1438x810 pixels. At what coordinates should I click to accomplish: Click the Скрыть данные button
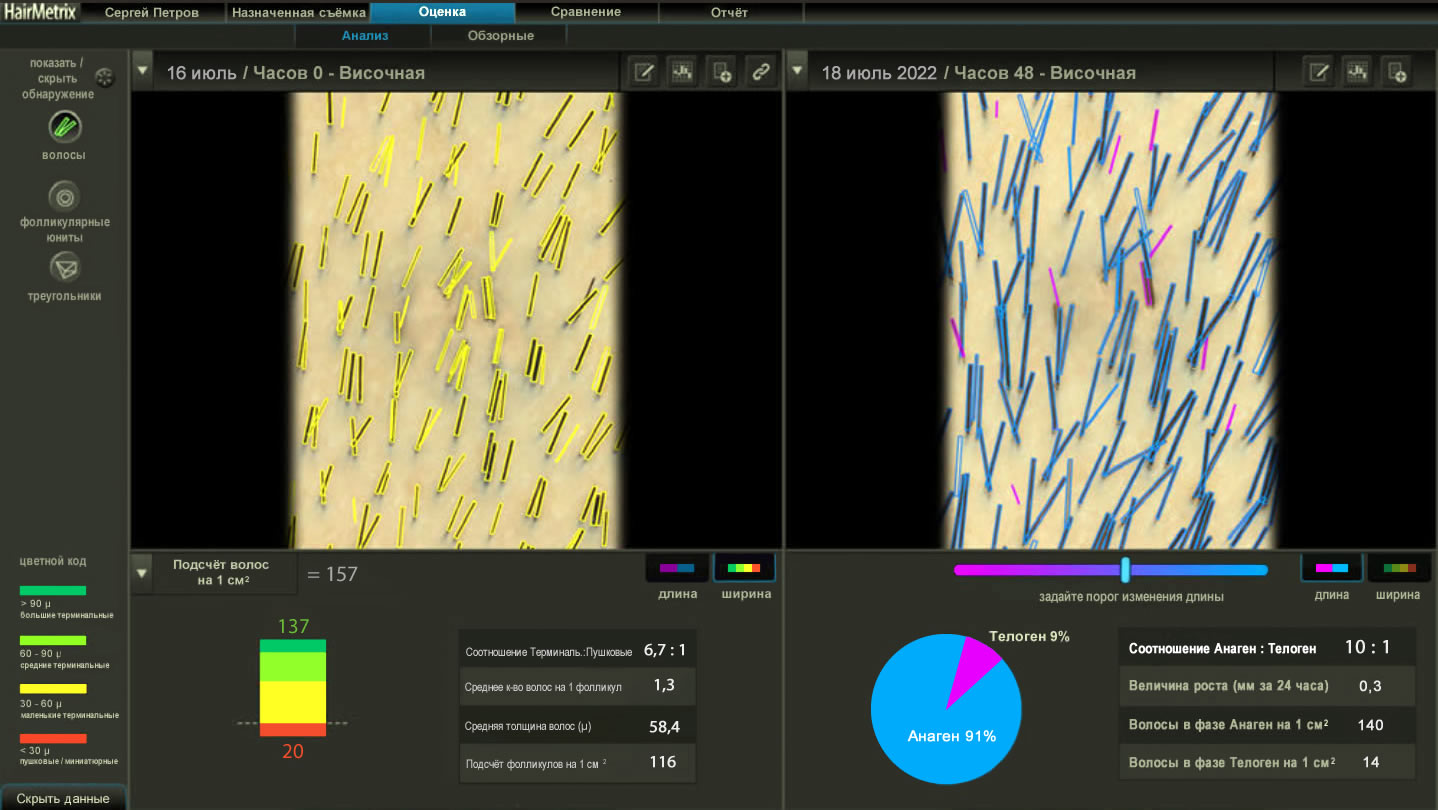point(63,798)
